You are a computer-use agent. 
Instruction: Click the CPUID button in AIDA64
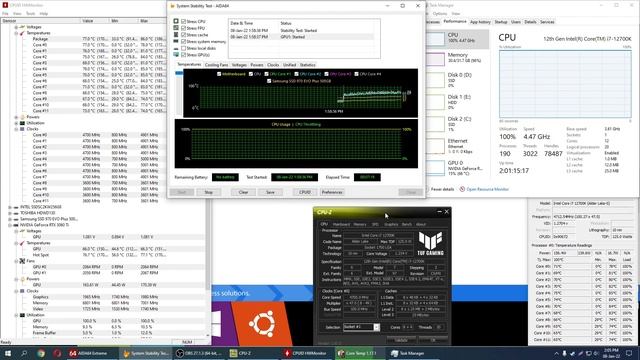[x=305, y=192]
